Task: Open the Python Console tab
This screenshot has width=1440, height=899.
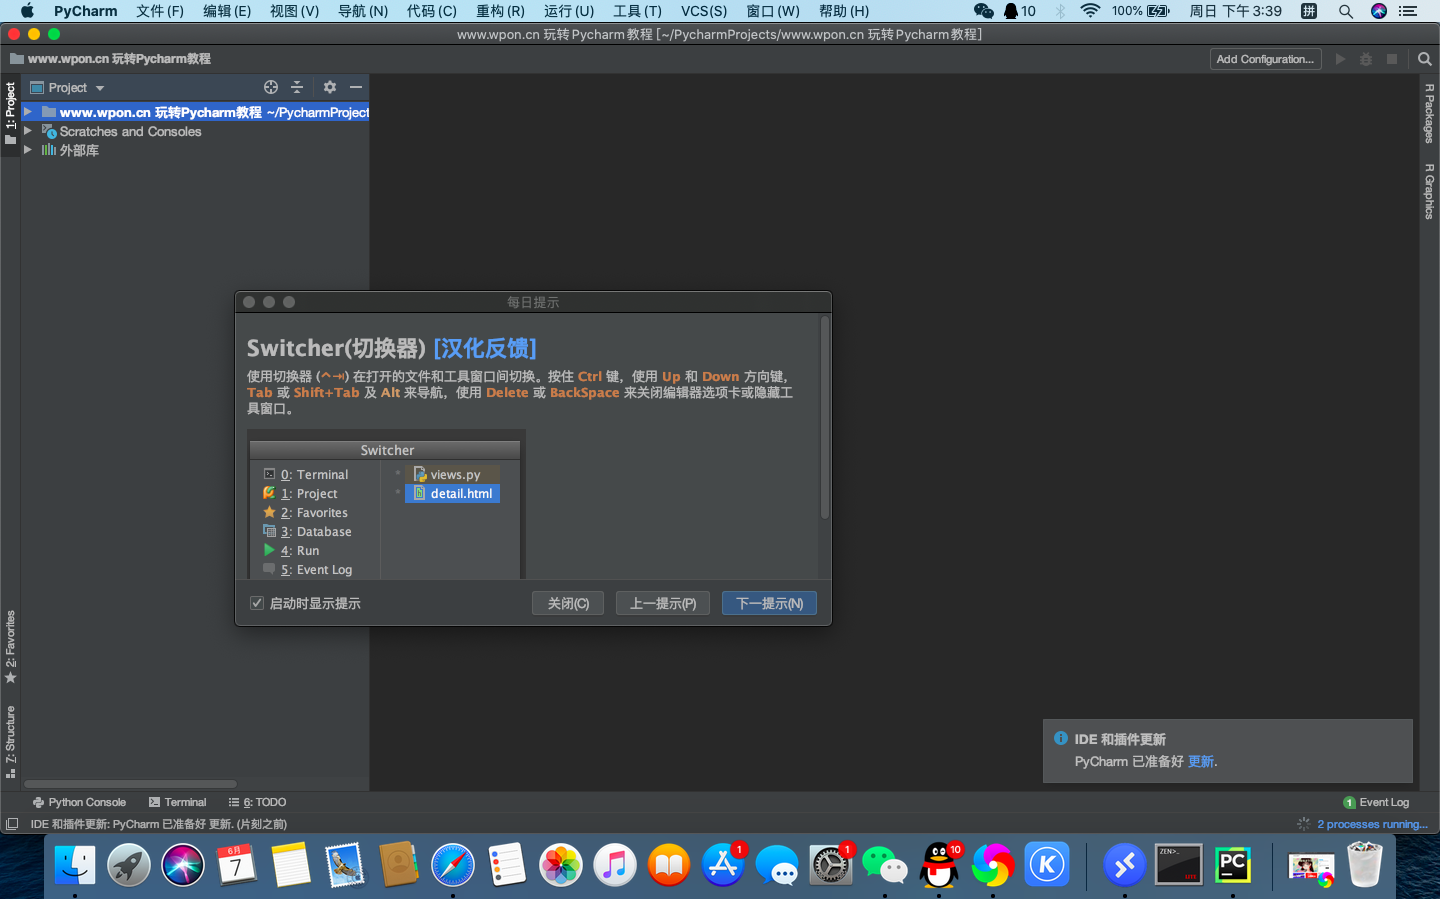Action: 79,802
